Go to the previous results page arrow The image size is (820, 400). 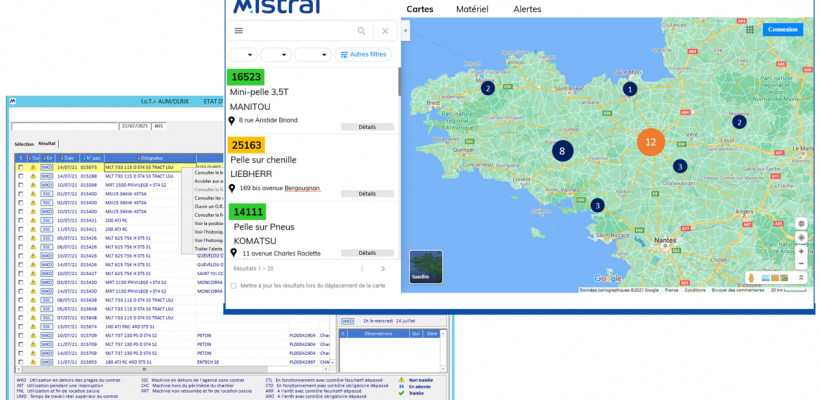point(361,269)
